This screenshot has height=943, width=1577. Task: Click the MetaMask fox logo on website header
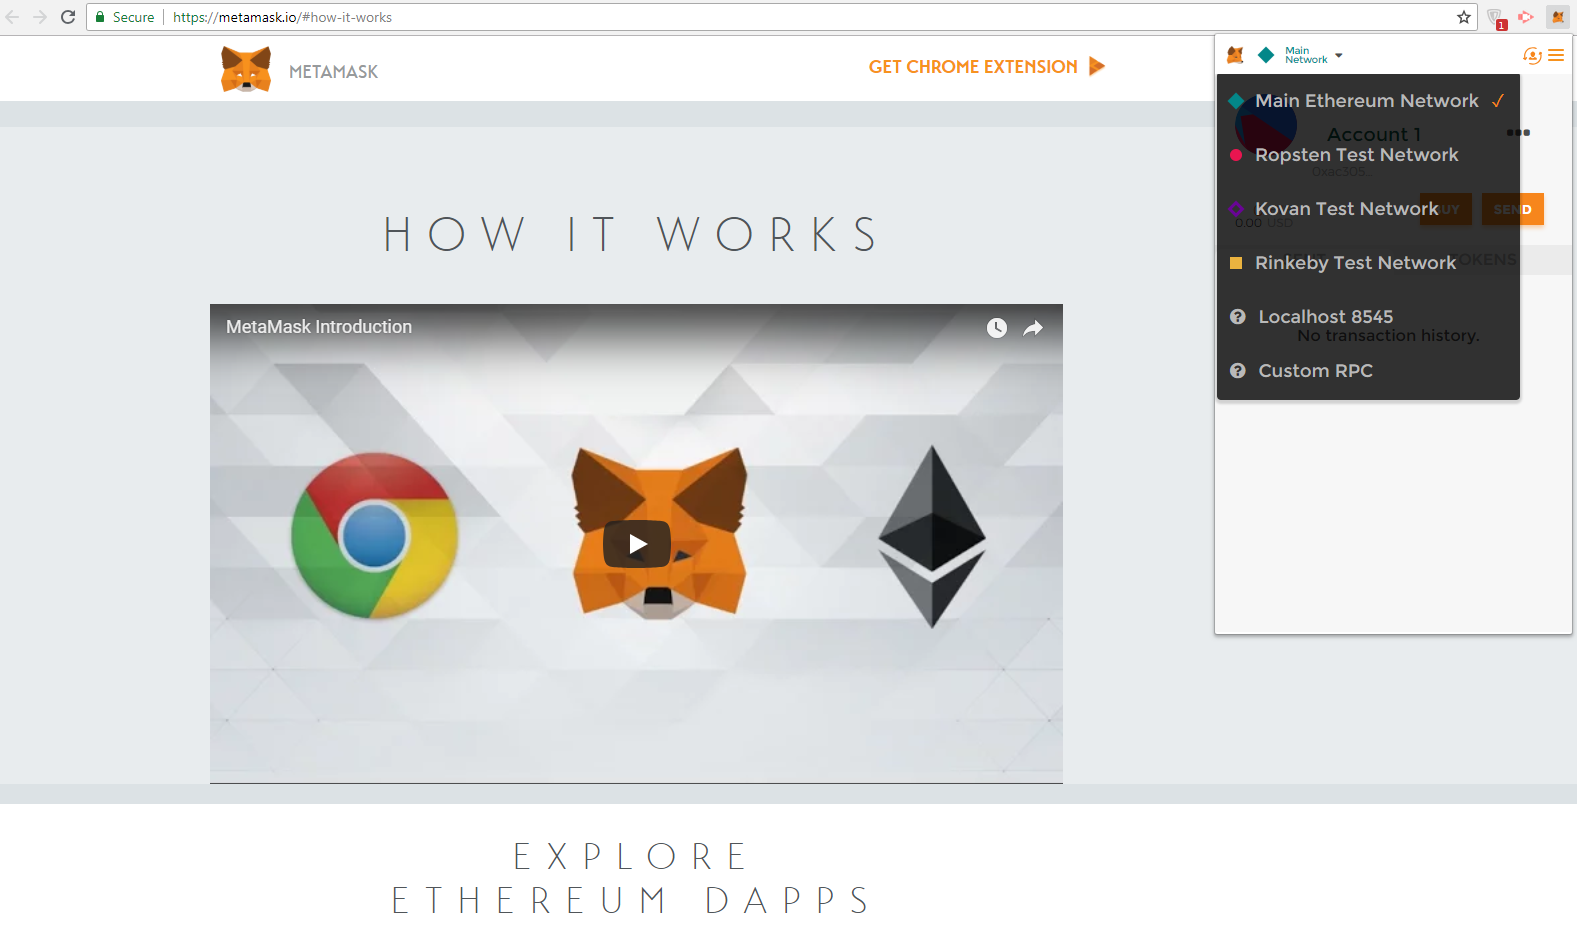point(246,69)
